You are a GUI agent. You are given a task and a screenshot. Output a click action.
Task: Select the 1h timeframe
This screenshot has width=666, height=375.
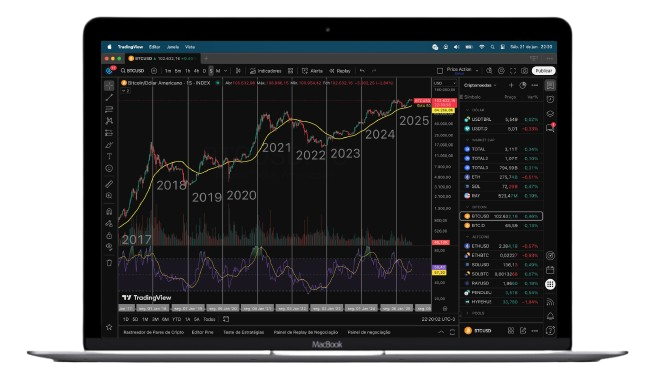[x=187, y=71]
